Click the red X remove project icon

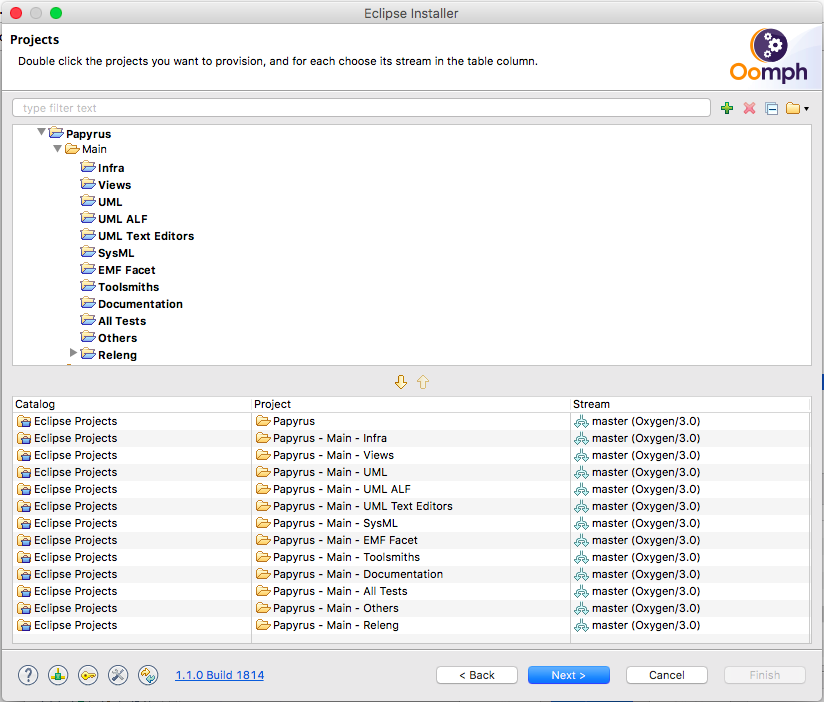749,108
